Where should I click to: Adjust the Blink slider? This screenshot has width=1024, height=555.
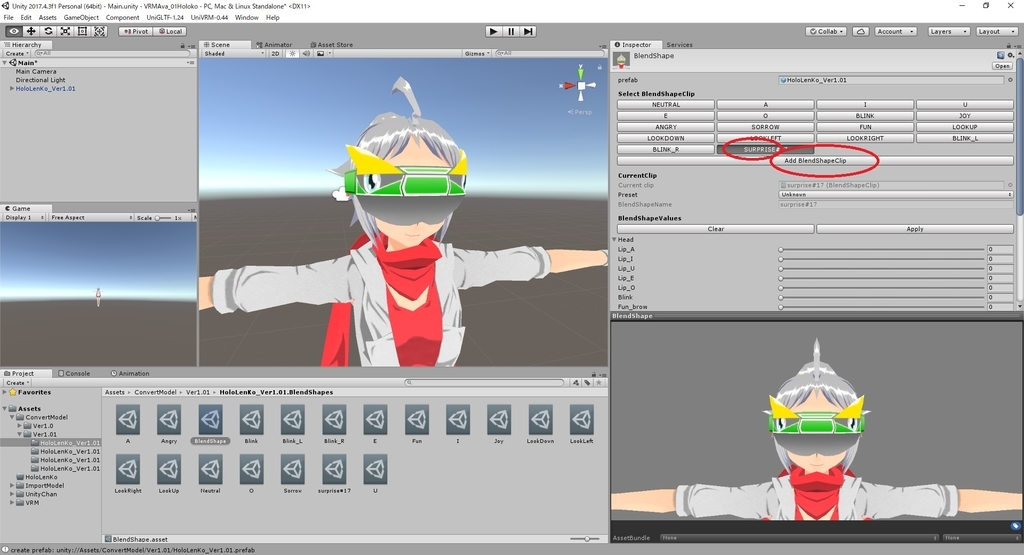pyautogui.click(x=882, y=297)
